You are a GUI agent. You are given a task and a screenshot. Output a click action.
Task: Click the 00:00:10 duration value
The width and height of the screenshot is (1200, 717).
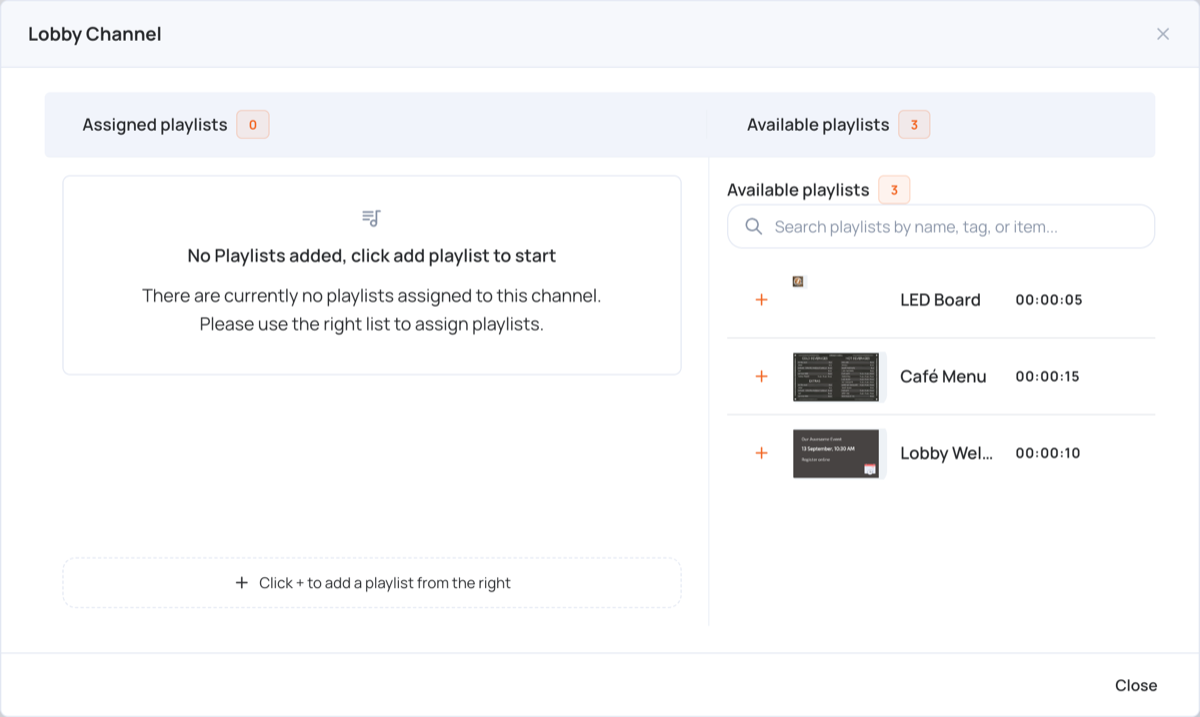pyautogui.click(x=1049, y=453)
